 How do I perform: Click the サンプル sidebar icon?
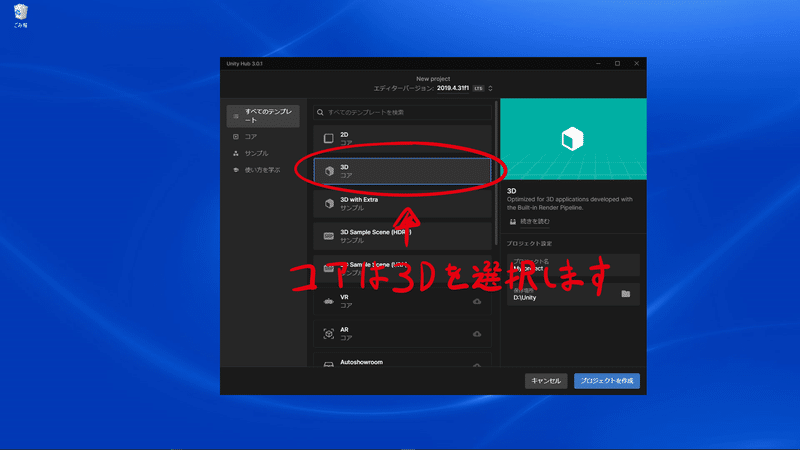tap(236, 153)
